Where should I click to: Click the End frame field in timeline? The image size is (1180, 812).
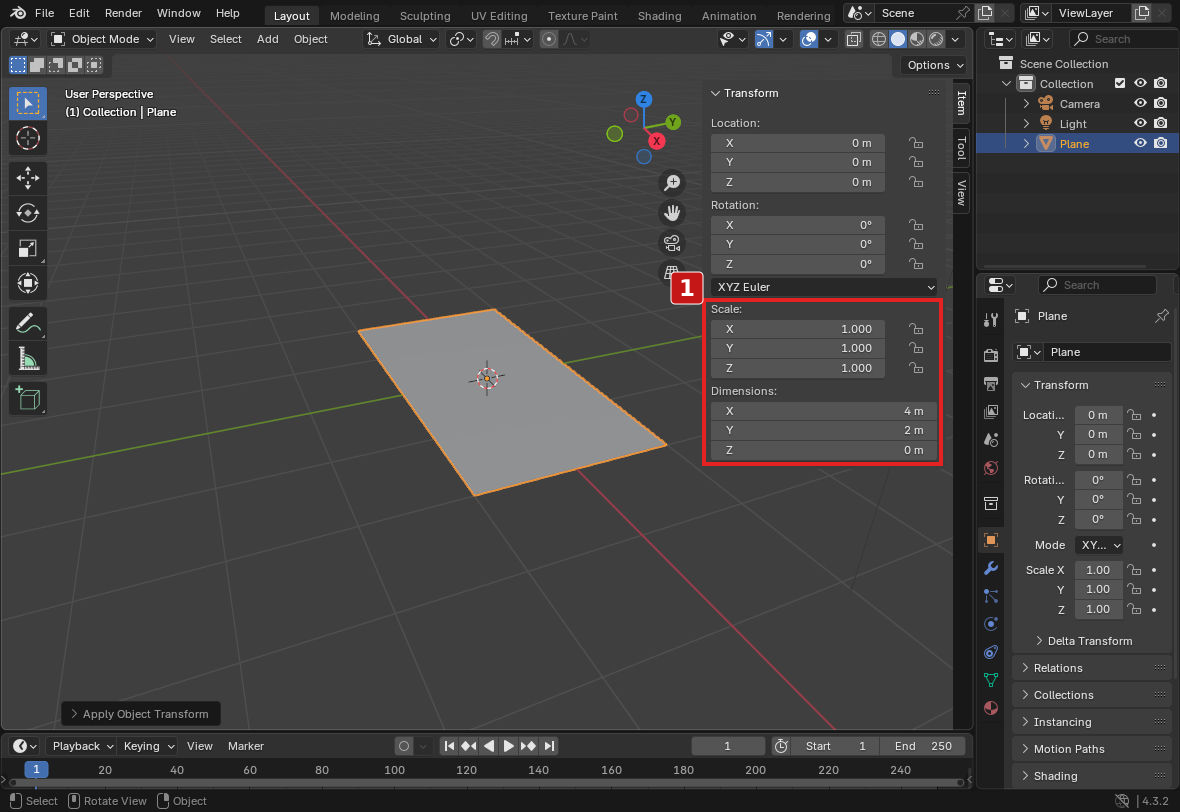922,746
